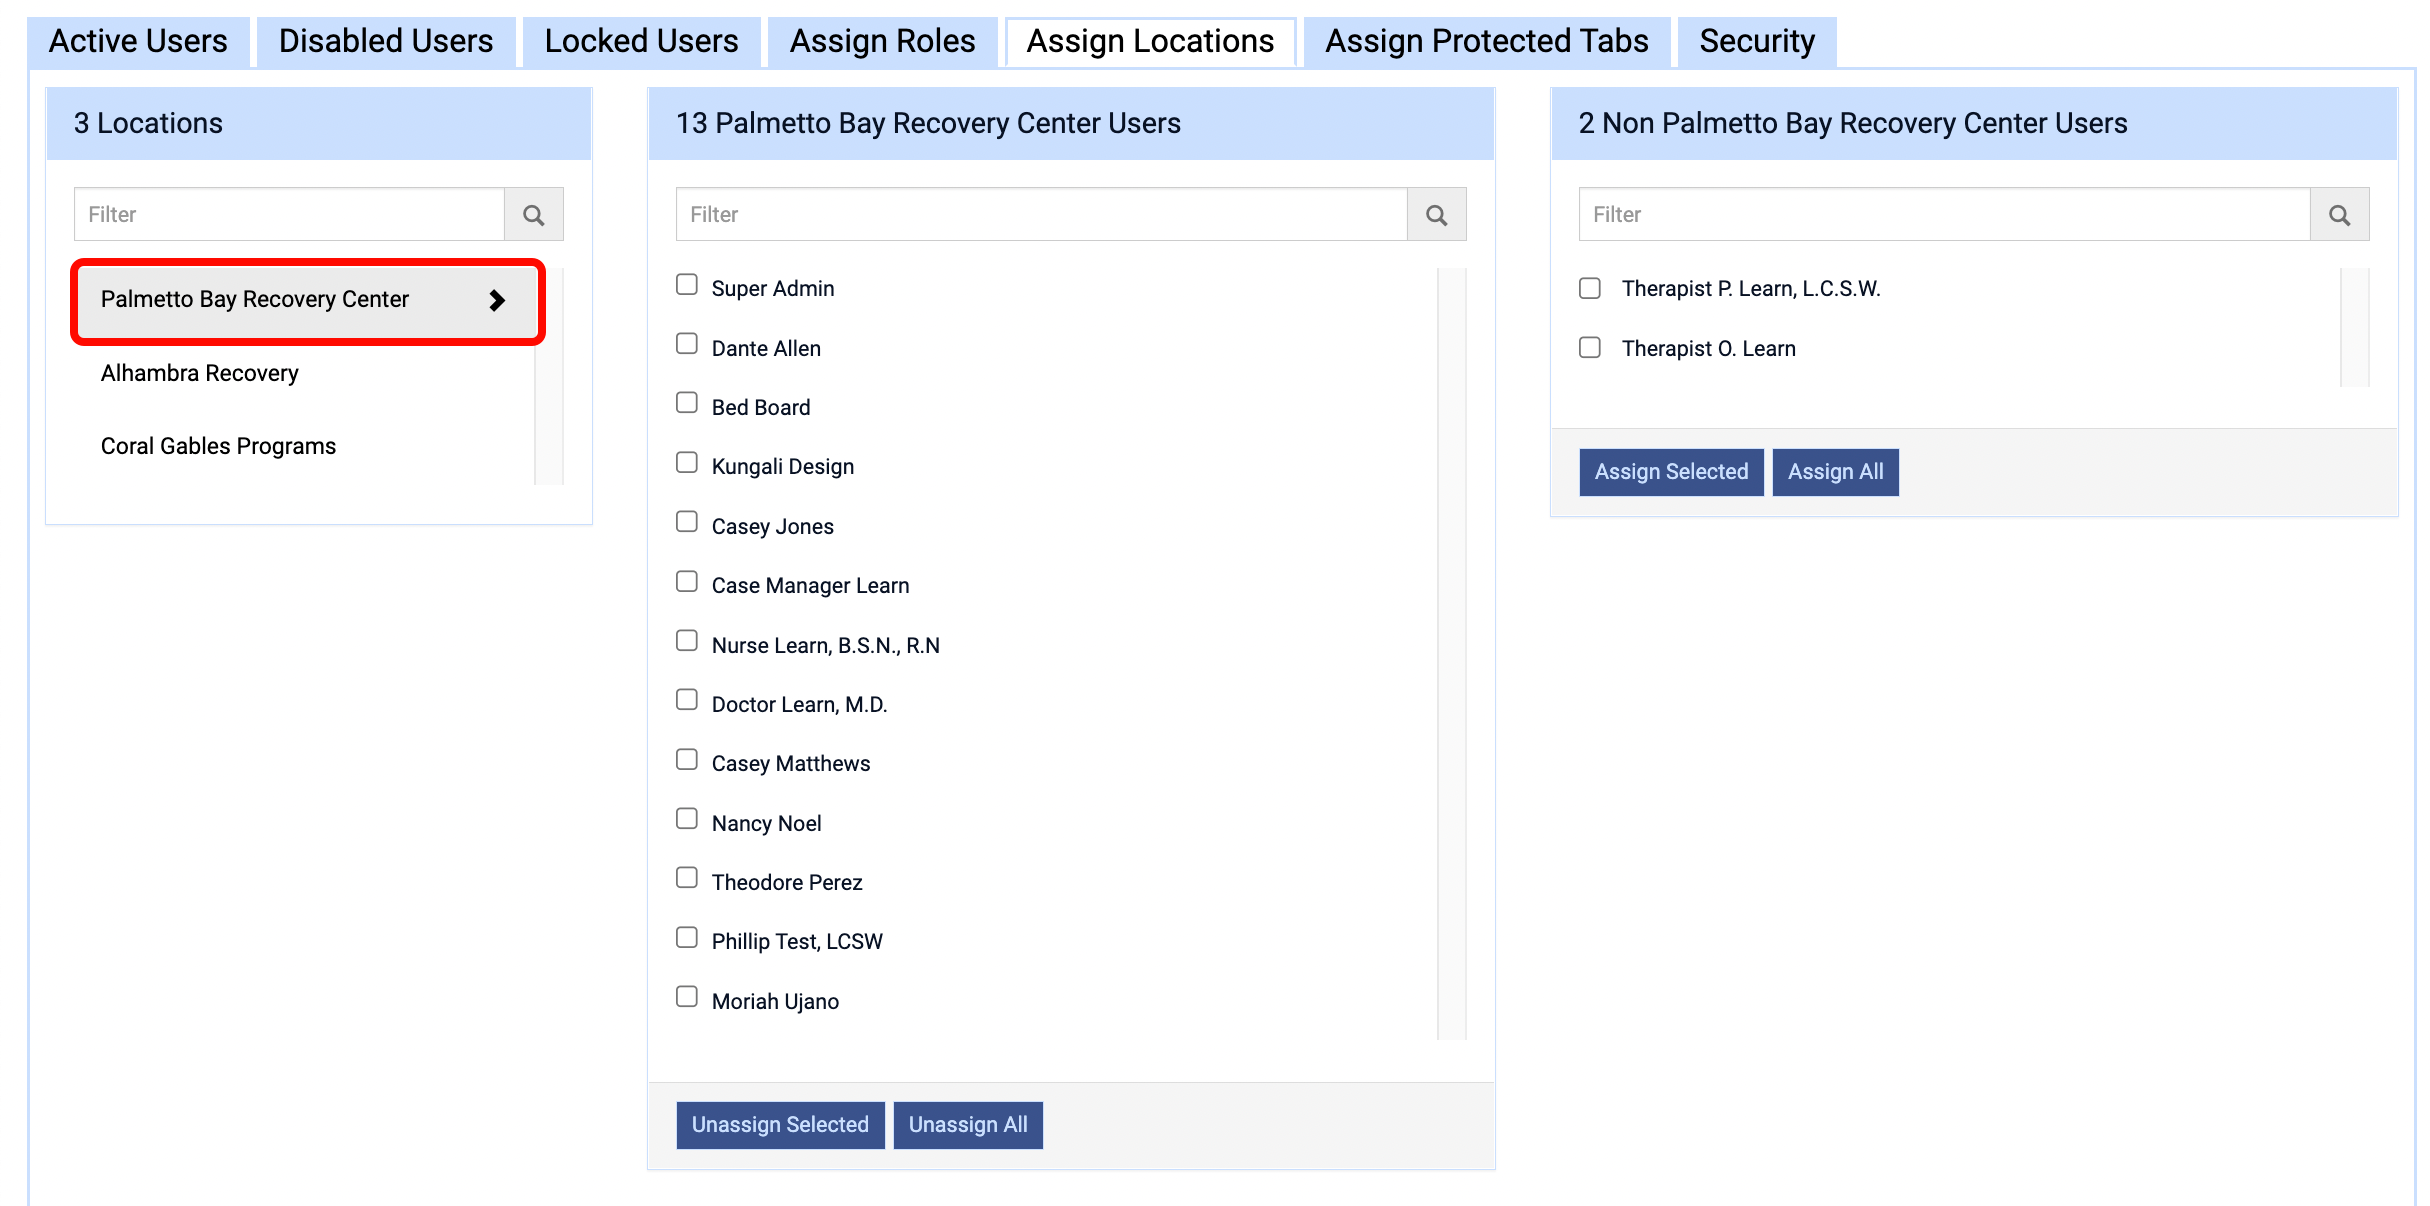Click the Unassign Selected button
The image size is (2430, 1206).
[780, 1125]
